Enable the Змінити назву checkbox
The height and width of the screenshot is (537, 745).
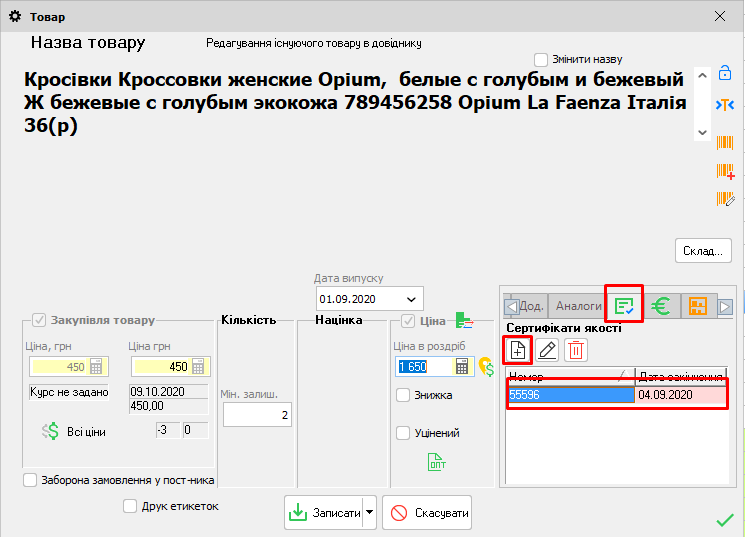tap(541, 59)
